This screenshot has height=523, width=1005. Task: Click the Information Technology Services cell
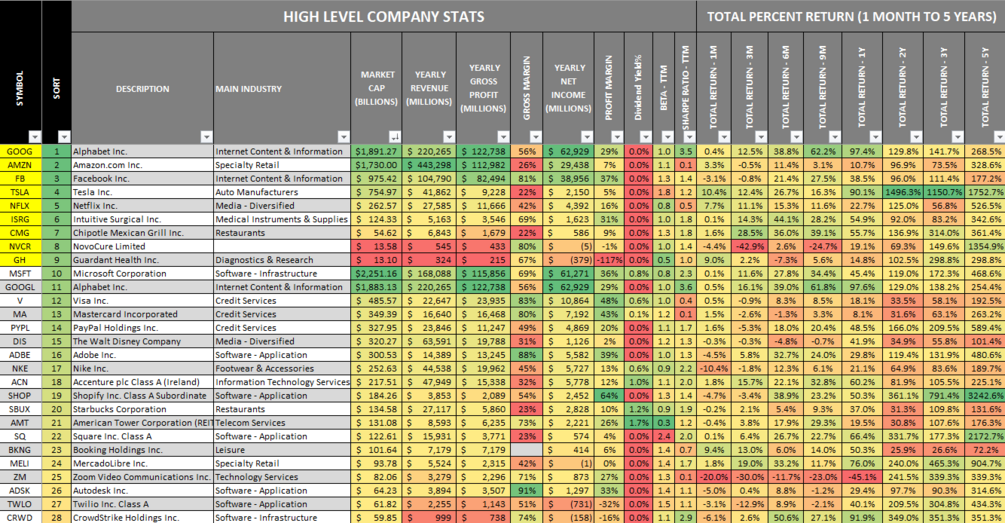point(282,382)
